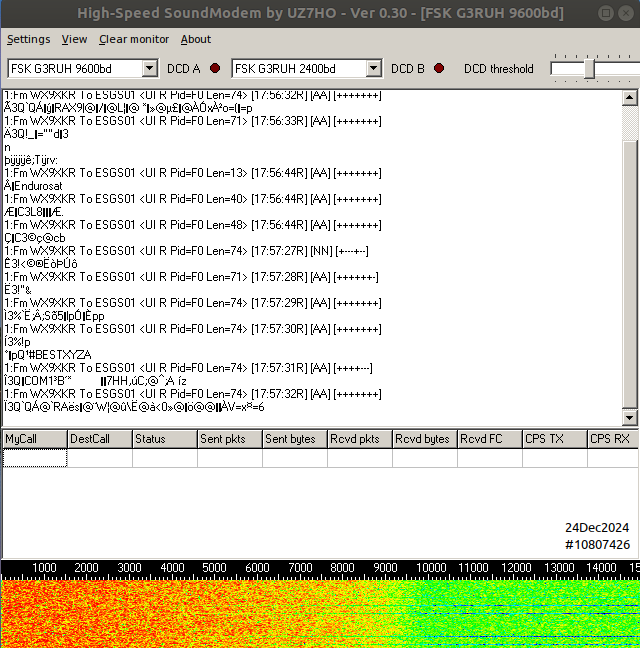Click the Rcvd pkts column header
The height and width of the screenshot is (648, 640).
tap(360, 439)
